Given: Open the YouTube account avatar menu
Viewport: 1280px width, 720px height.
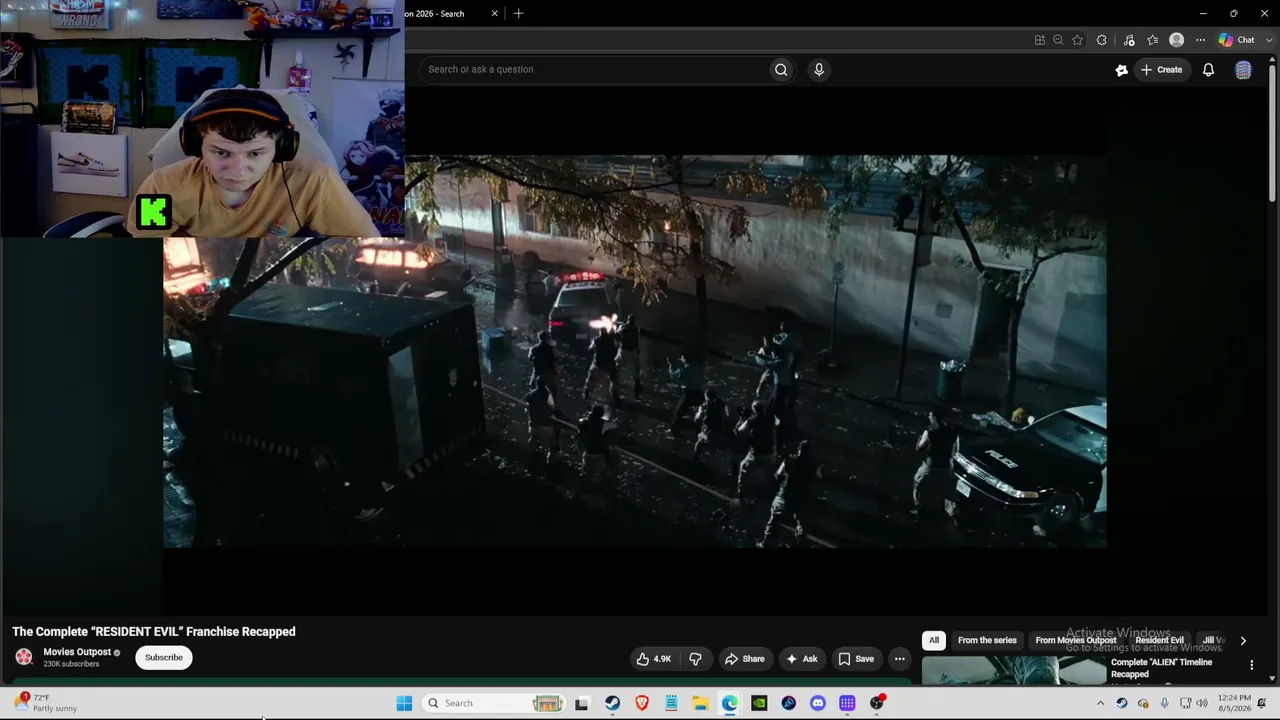Looking at the screenshot, I should coord(1243,70).
